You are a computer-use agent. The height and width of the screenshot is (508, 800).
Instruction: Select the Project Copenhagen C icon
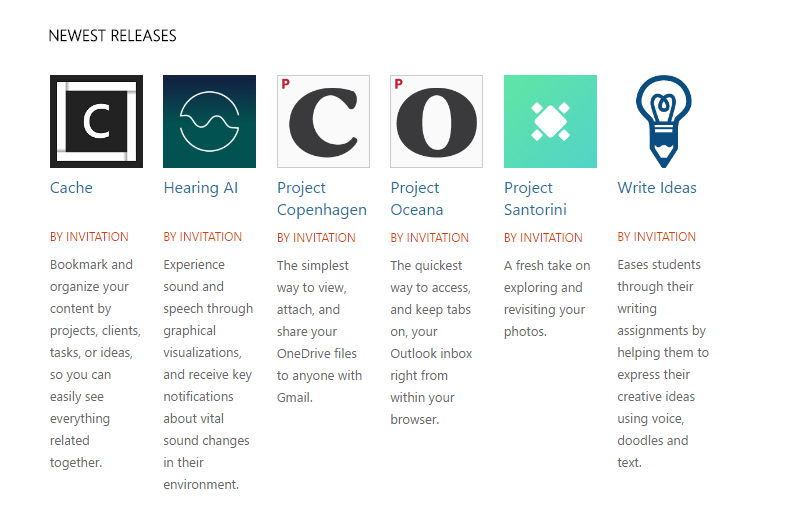(x=323, y=121)
